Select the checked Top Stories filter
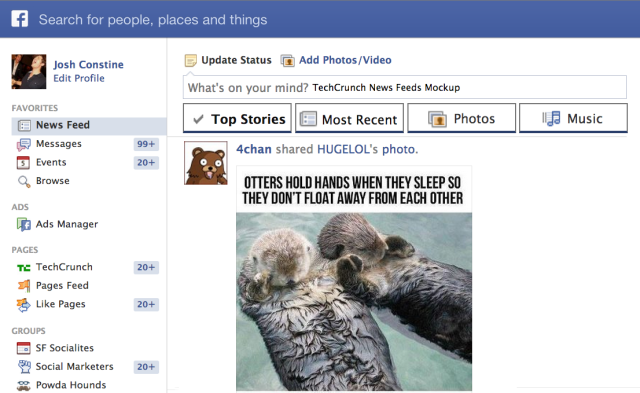This screenshot has width=640, height=393. (237, 118)
